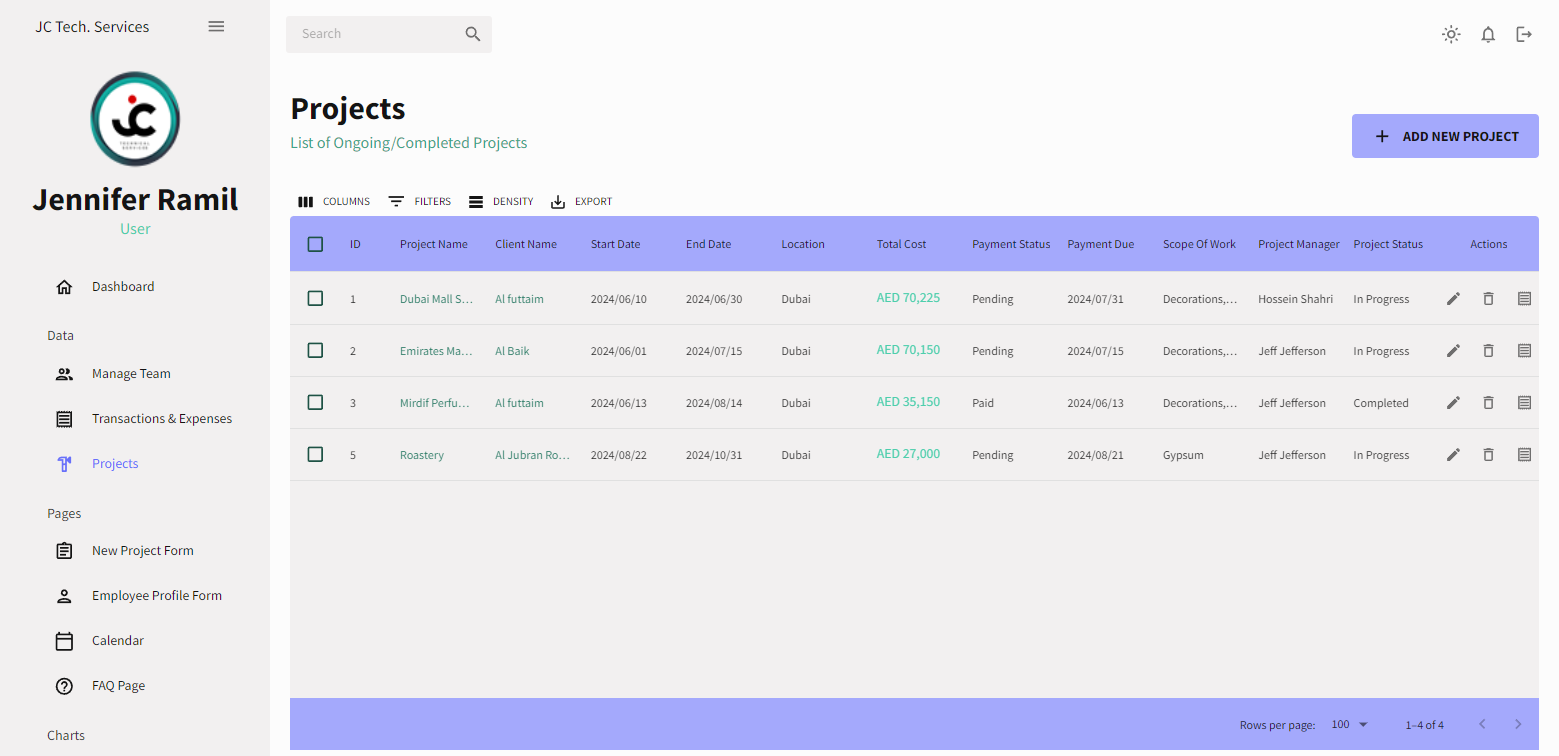The width and height of the screenshot is (1559, 756).
Task: Delete the Emirates Mall project row
Action: 1488,351
